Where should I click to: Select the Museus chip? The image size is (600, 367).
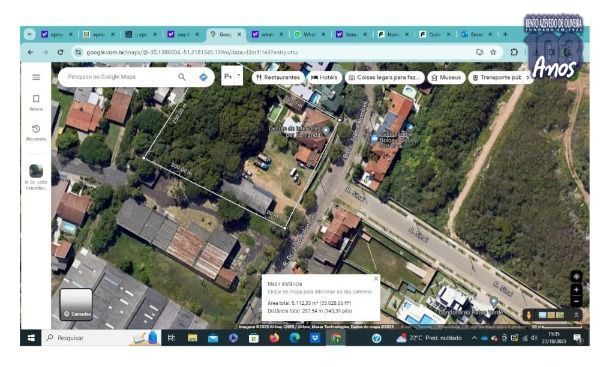(x=446, y=77)
